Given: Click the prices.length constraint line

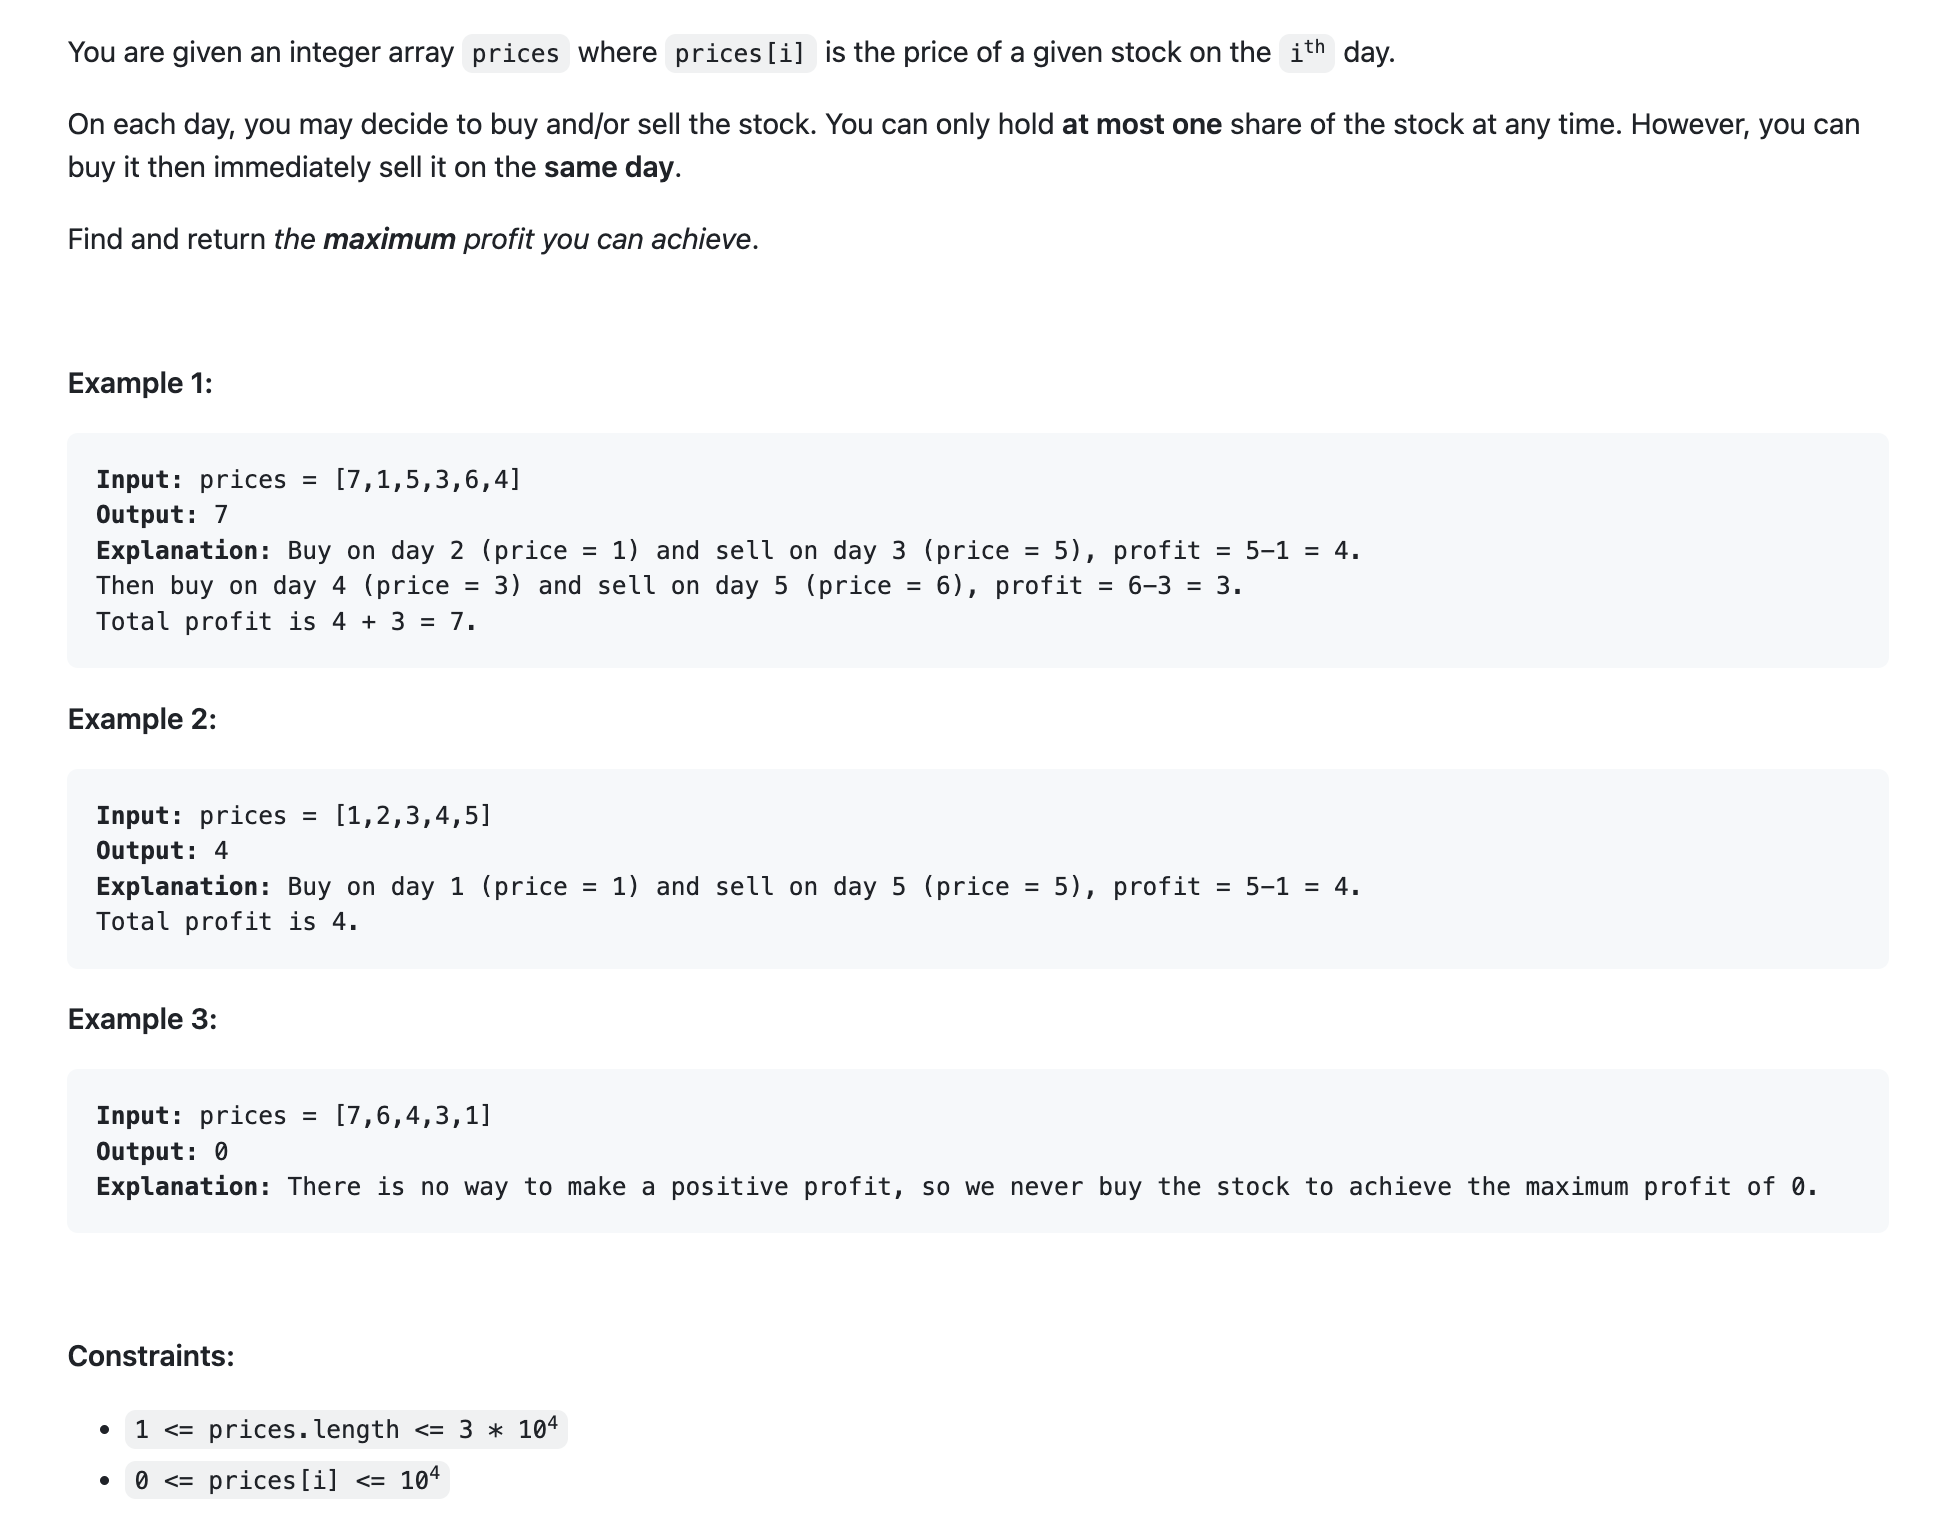Looking at the screenshot, I should 346,1429.
